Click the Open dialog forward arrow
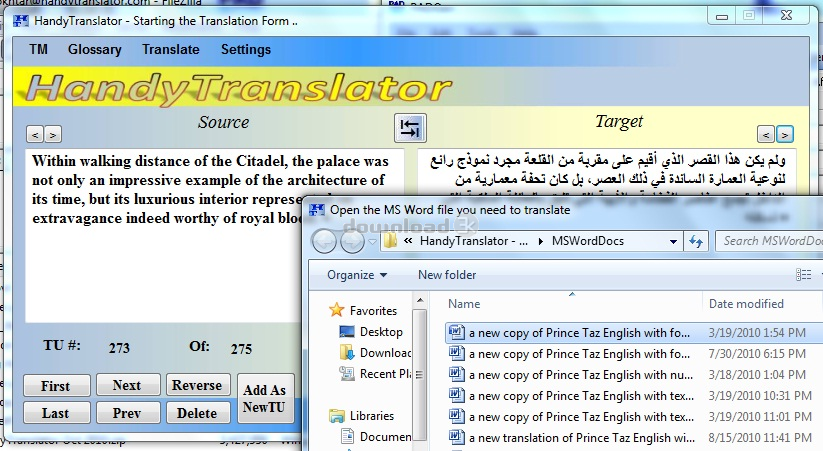Image resolution: width=823 pixels, height=451 pixels. (x=352, y=242)
